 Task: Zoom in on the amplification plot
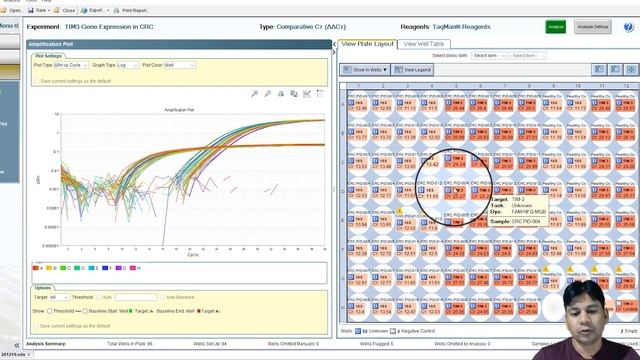click(254, 94)
